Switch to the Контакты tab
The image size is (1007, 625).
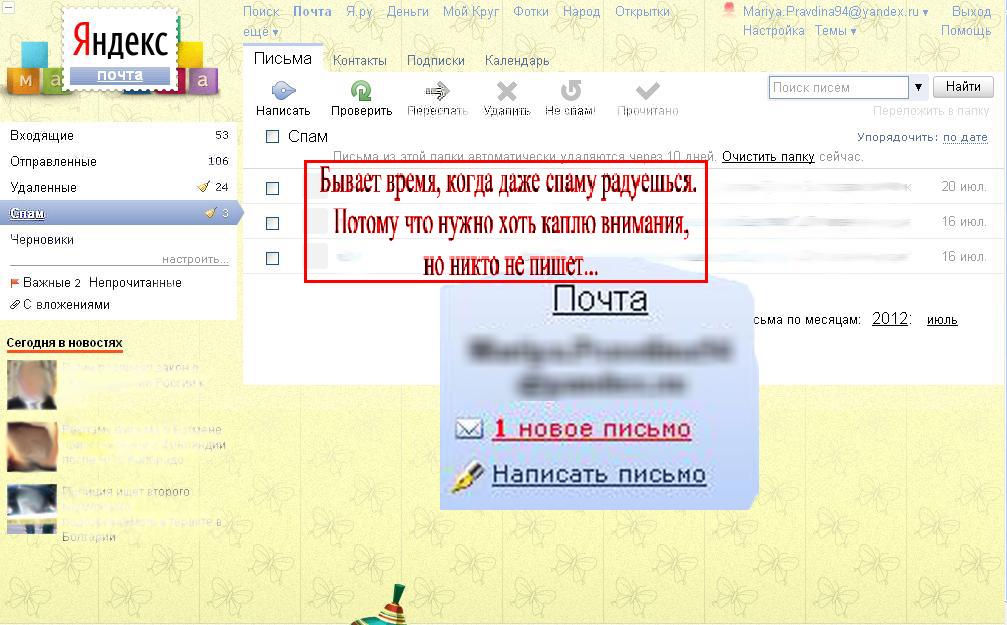click(360, 60)
